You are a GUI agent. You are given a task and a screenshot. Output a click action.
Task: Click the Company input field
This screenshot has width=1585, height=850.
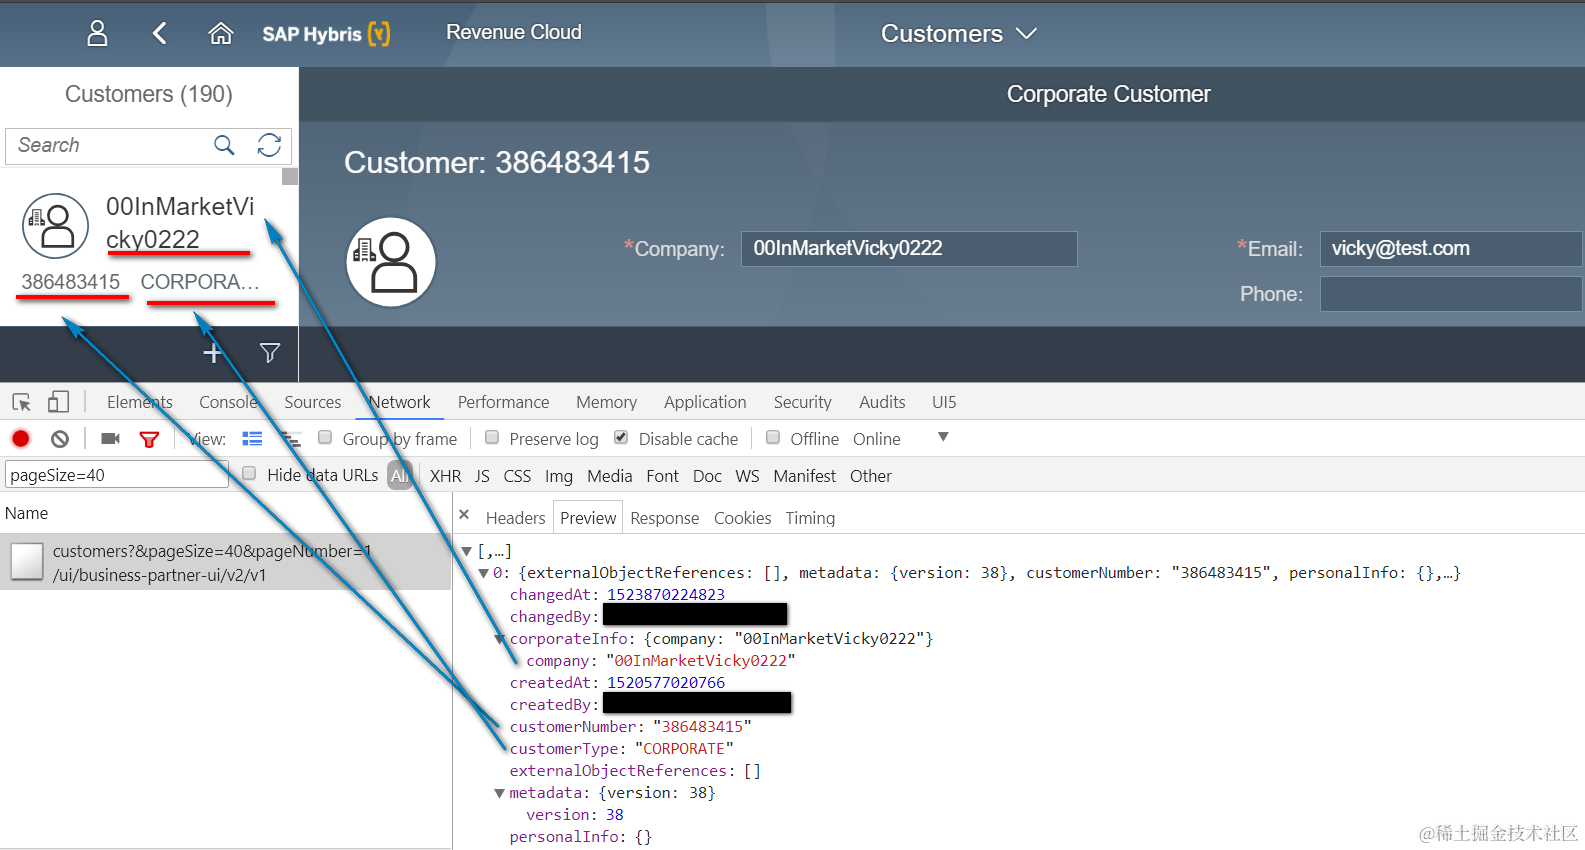click(x=908, y=249)
